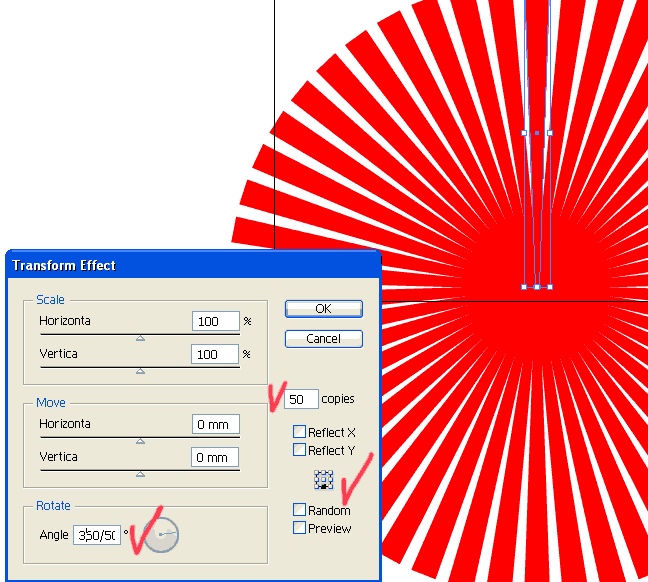Click the Move Vertical mm field
Screen dimensions: 648x582
pos(215,457)
